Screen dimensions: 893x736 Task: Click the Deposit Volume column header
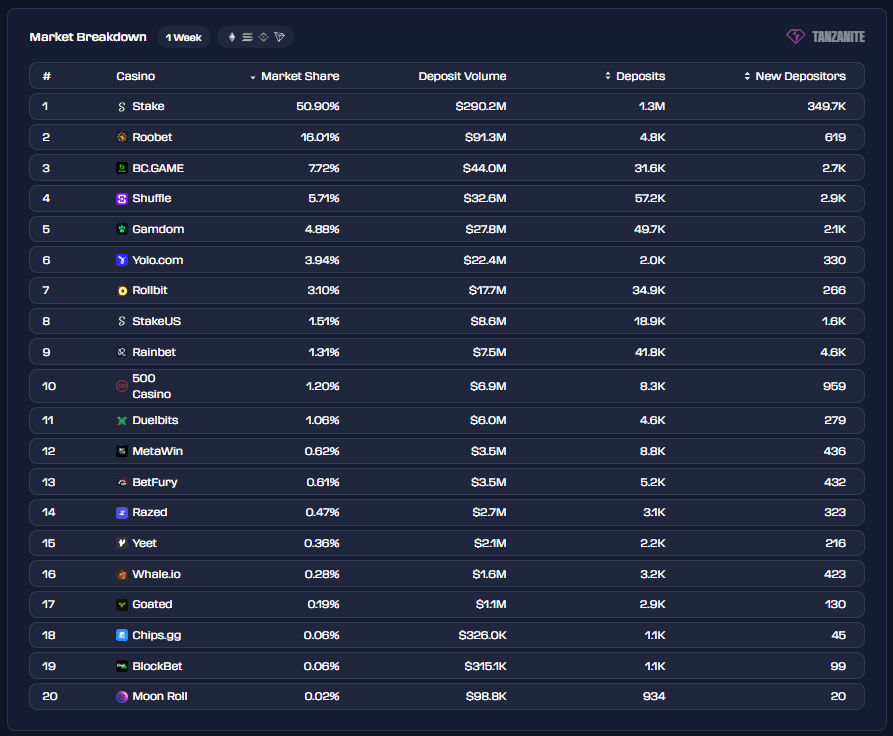tap(462, 76)
